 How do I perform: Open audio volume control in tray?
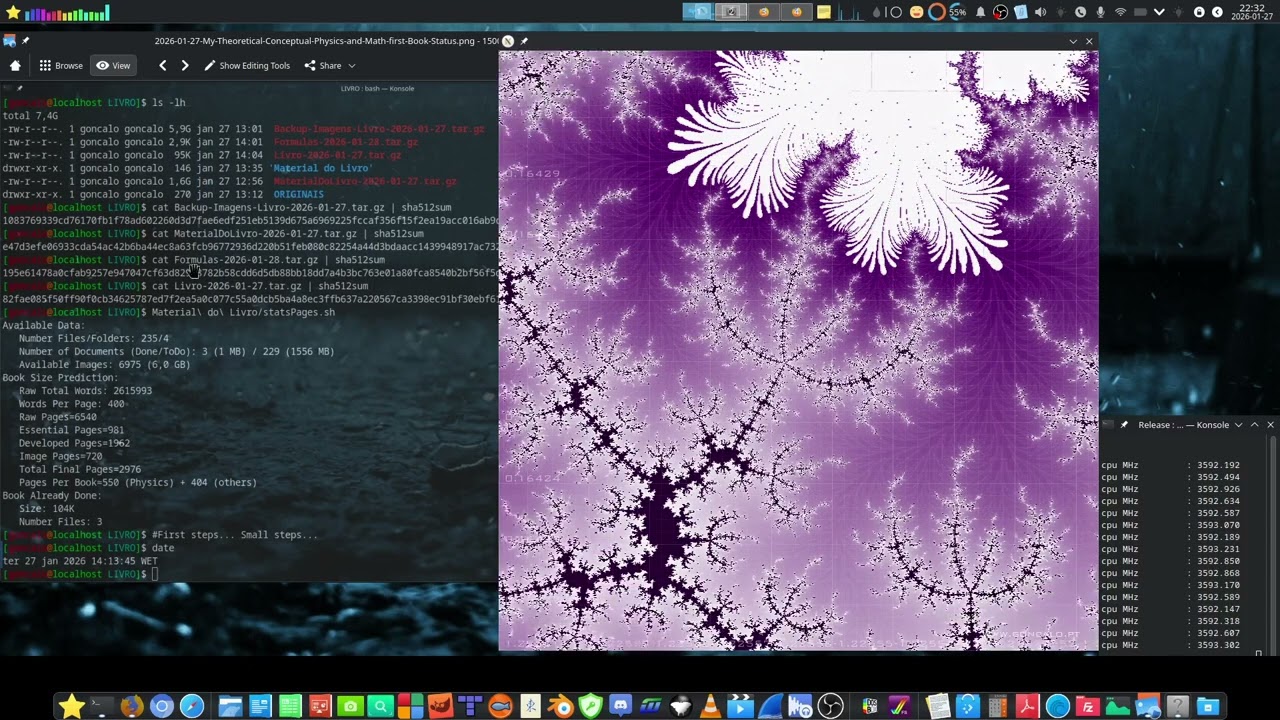(x=1040, y=12)
